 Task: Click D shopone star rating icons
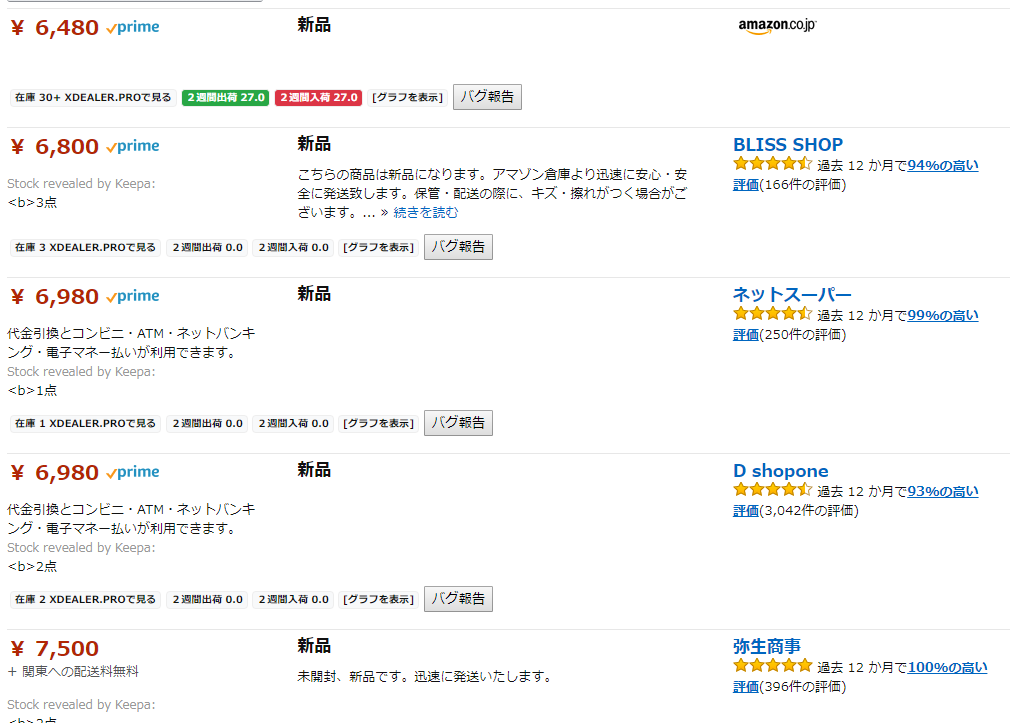click(x=772, y=490)
